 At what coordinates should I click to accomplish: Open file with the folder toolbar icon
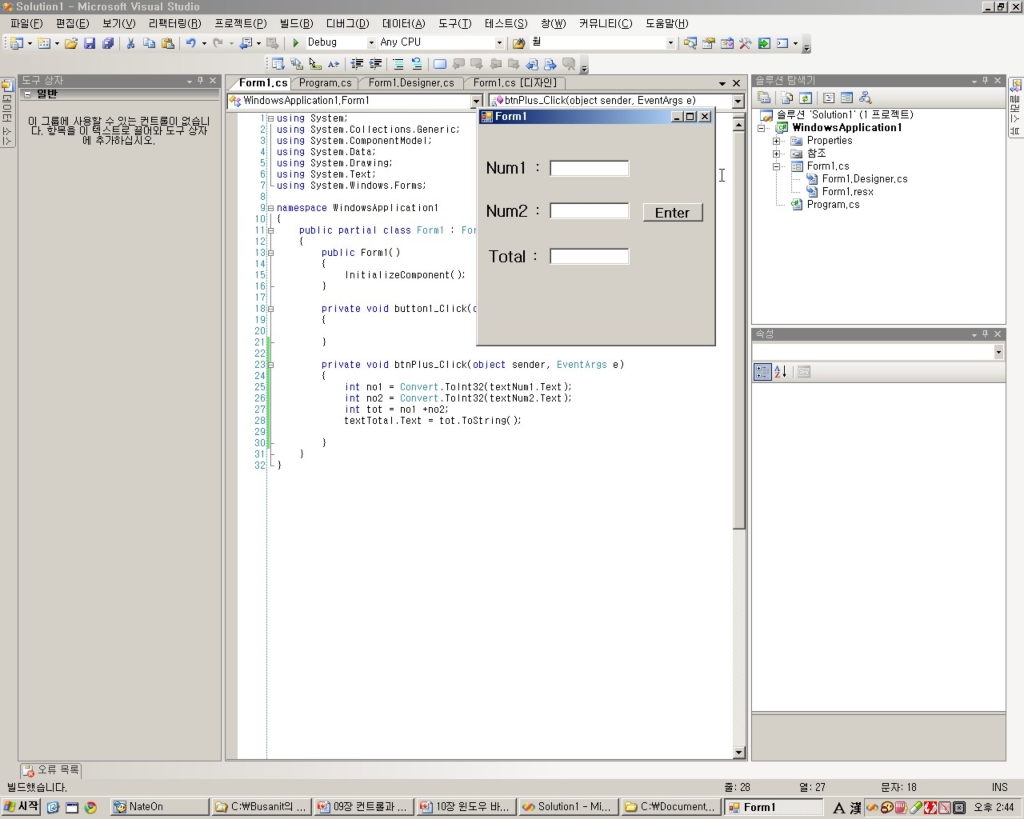tap(71, 43)
